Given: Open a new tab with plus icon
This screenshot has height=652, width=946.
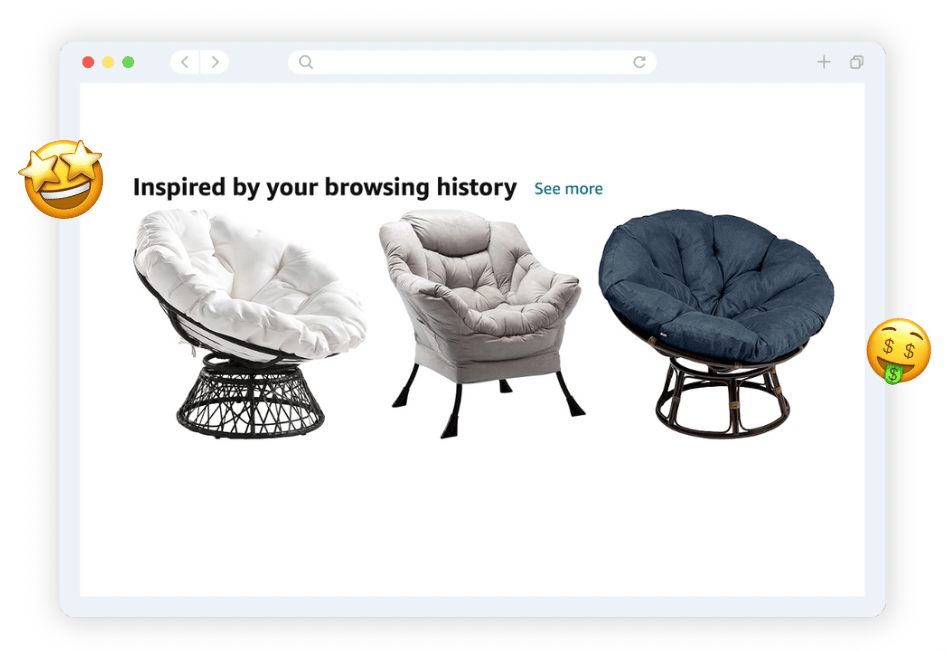Looking at the screenshot, I should [824, 62].
